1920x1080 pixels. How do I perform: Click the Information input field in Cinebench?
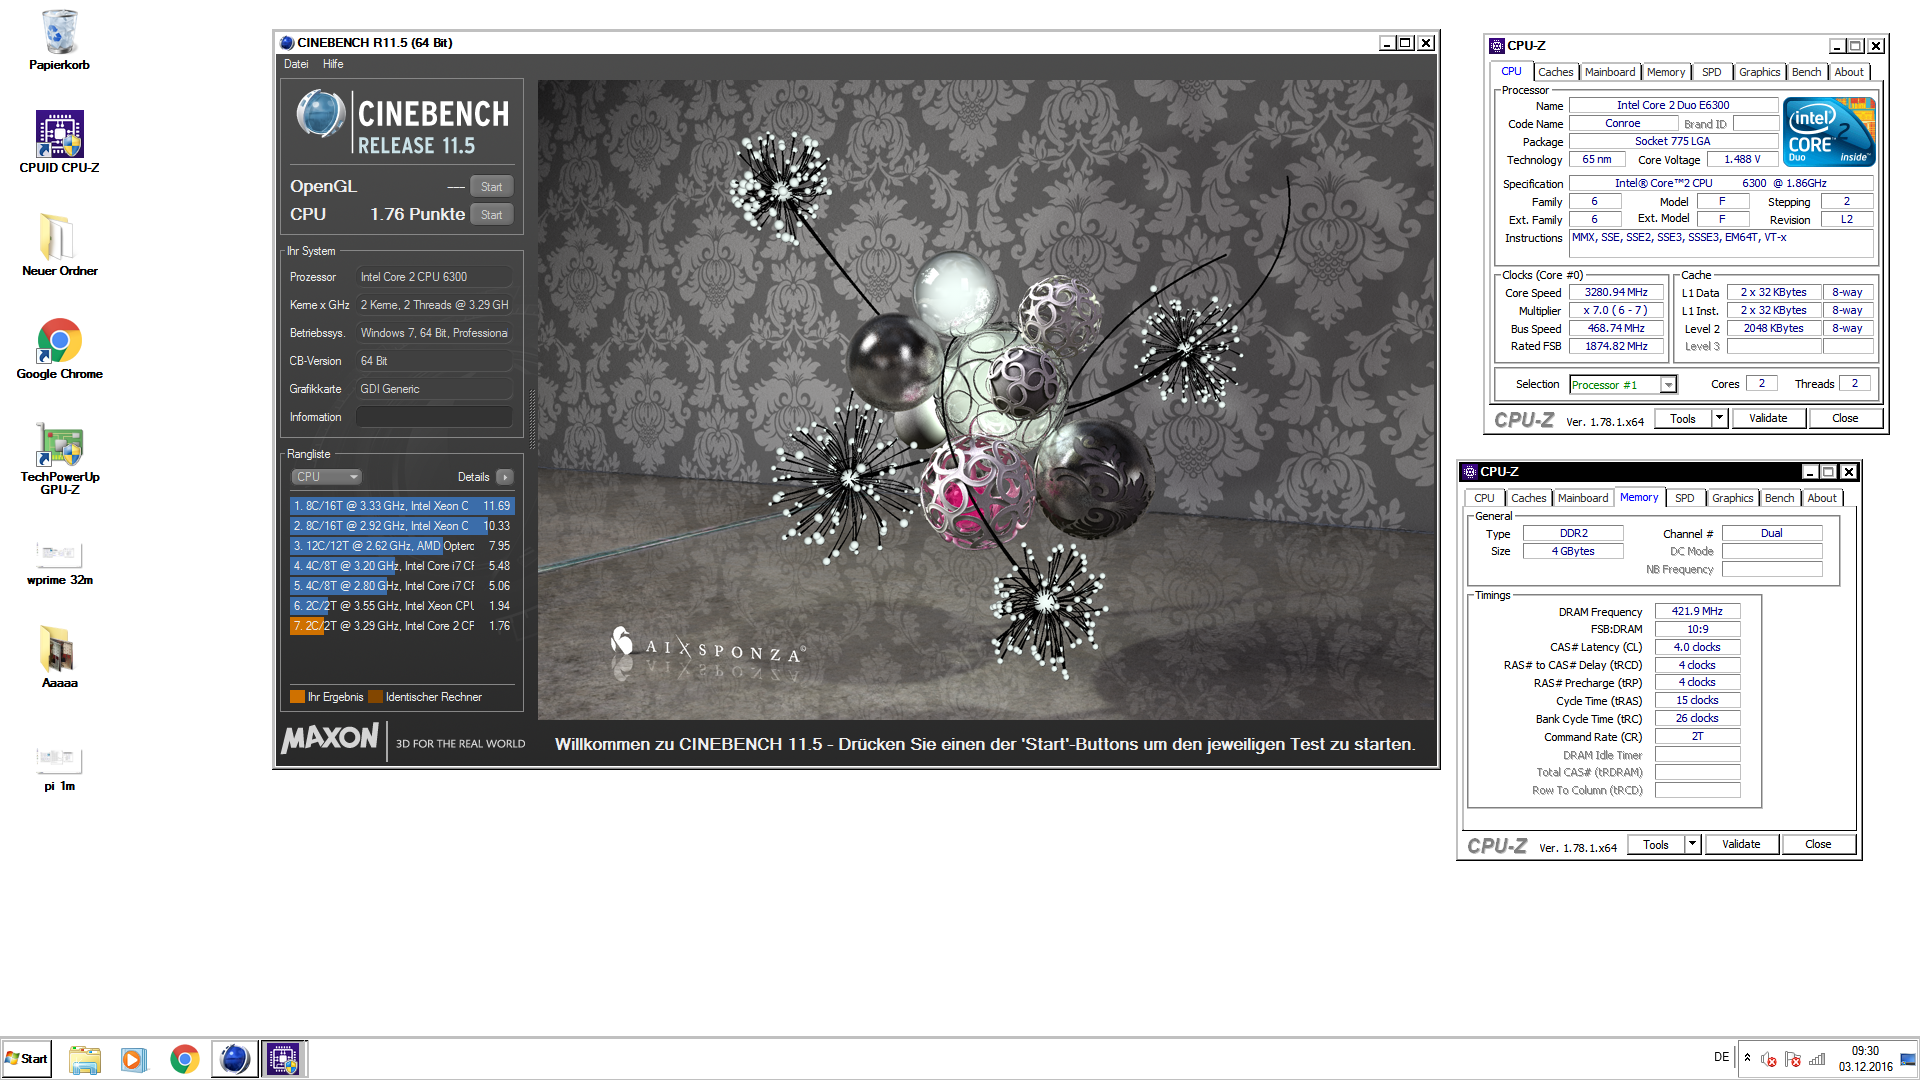point(434,417)
